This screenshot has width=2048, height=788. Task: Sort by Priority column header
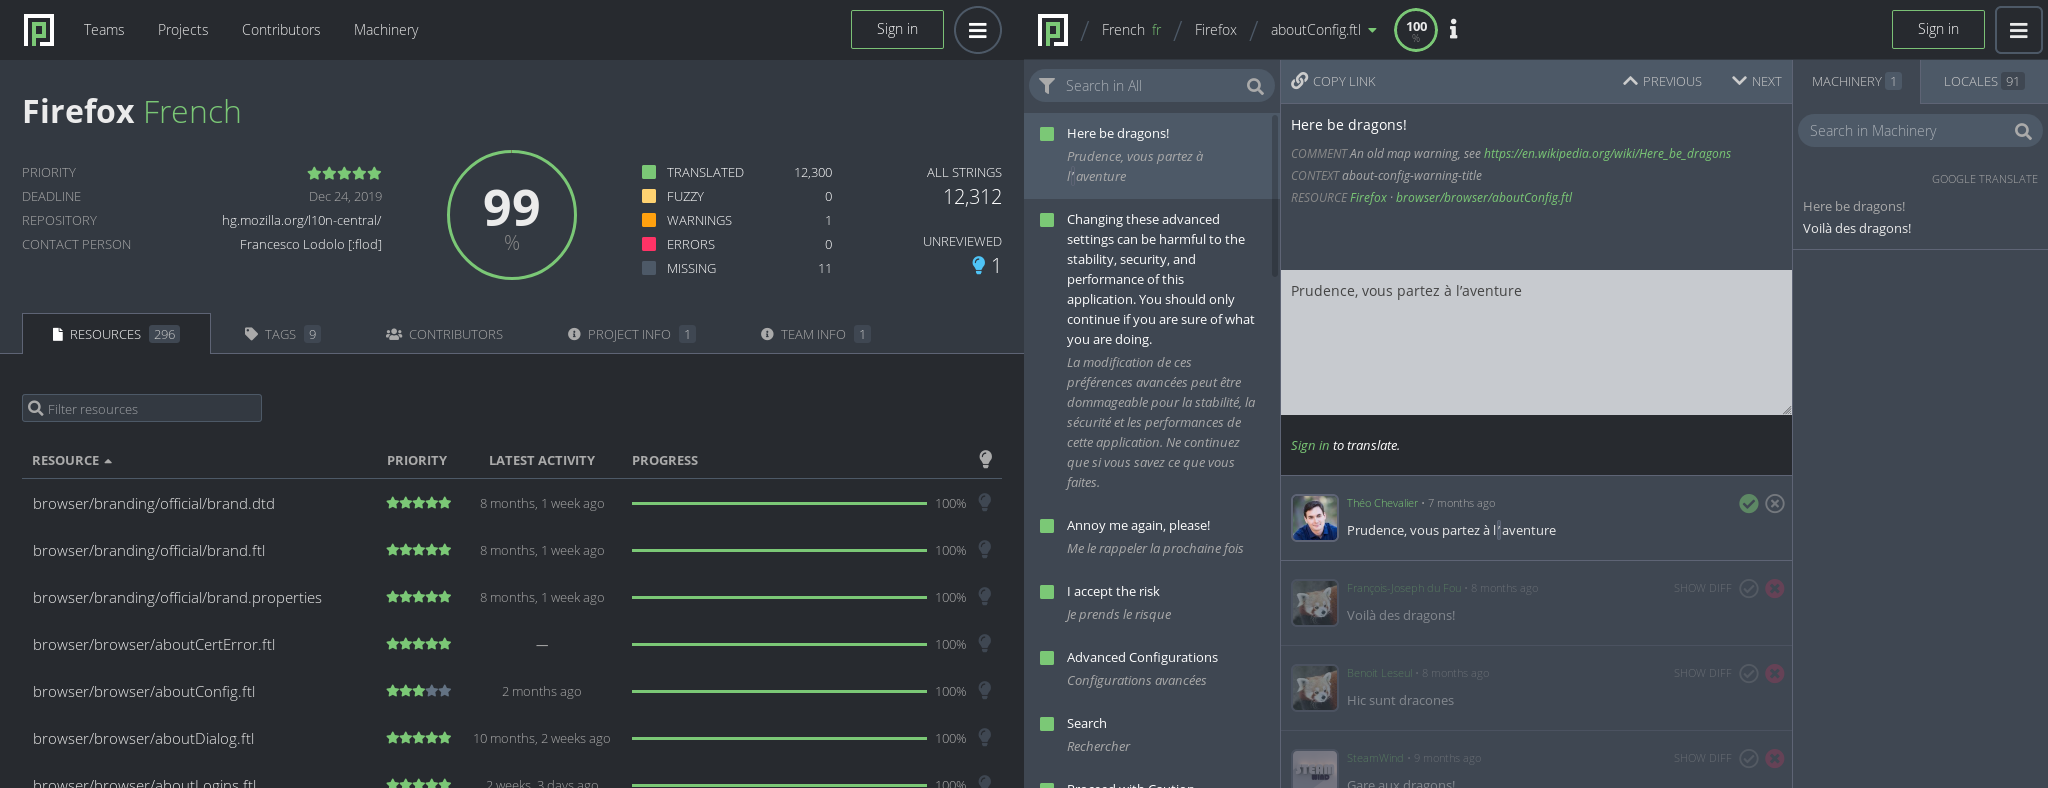click(417, 460)
